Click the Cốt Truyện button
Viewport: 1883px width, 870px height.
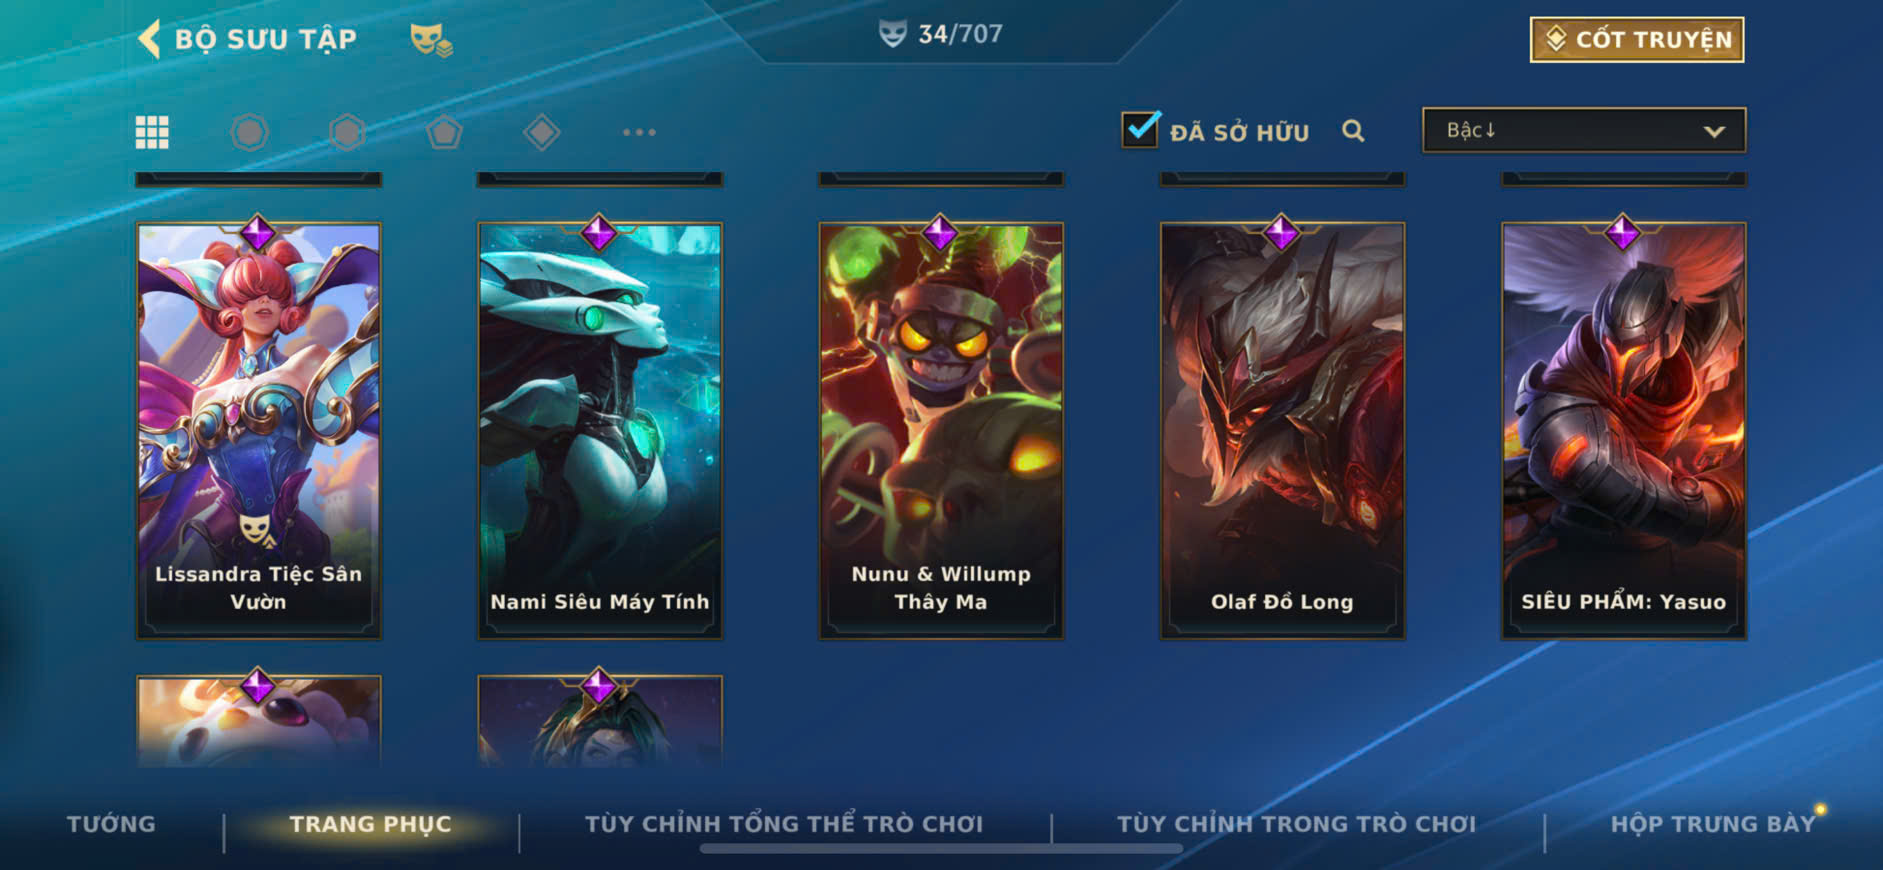coord(1637,39)
